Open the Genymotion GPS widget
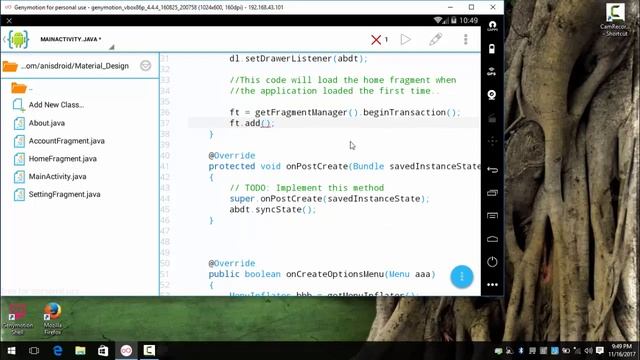Screen dimensions: 640x360 pyautogui.click(x=492, y=72)
